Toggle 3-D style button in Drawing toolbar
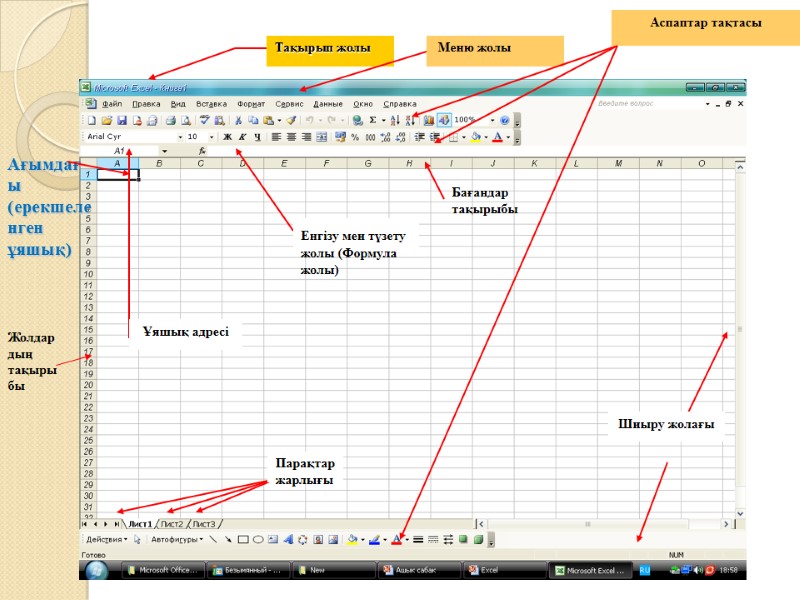The width and height of the screenshot is (800, 600). 478,539
